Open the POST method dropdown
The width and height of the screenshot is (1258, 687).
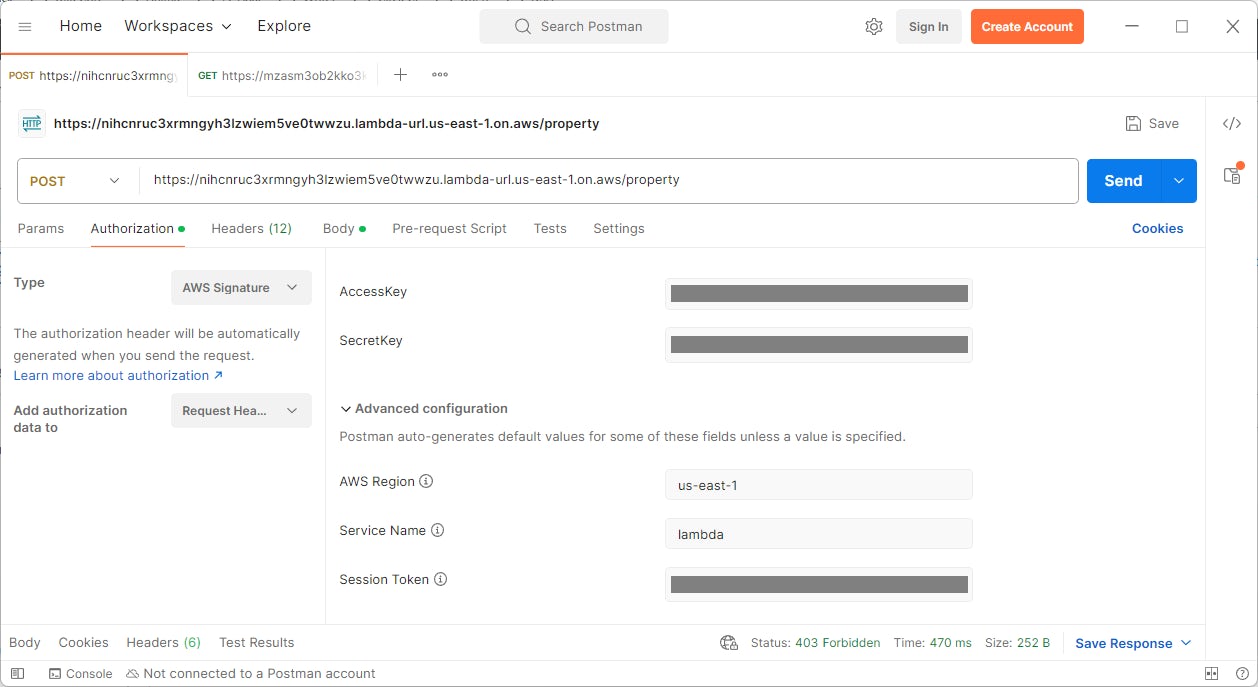[75, 181]
